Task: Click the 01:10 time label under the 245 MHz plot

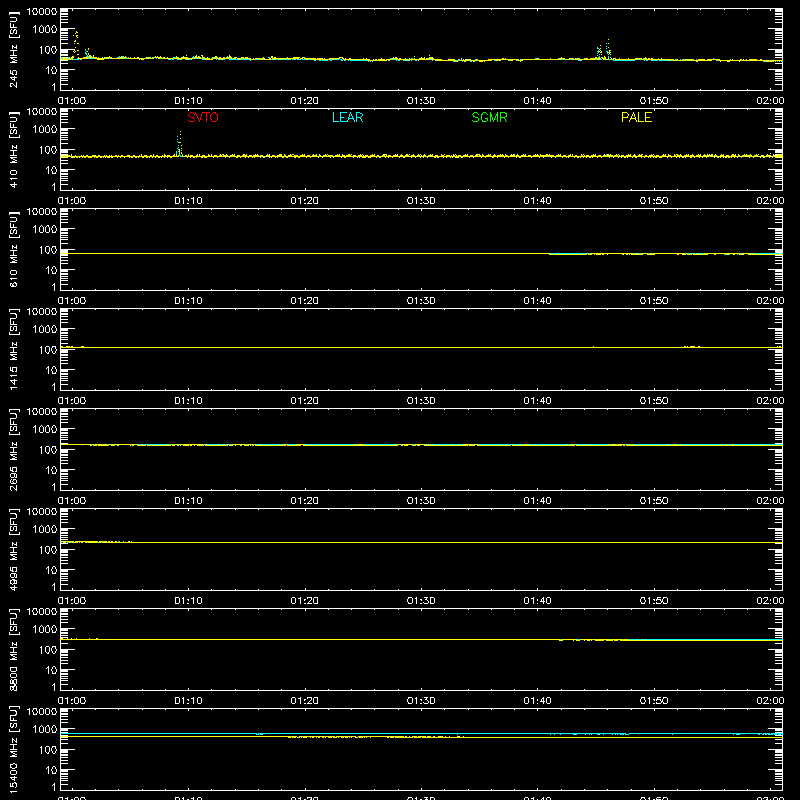Action: (188, 101)
